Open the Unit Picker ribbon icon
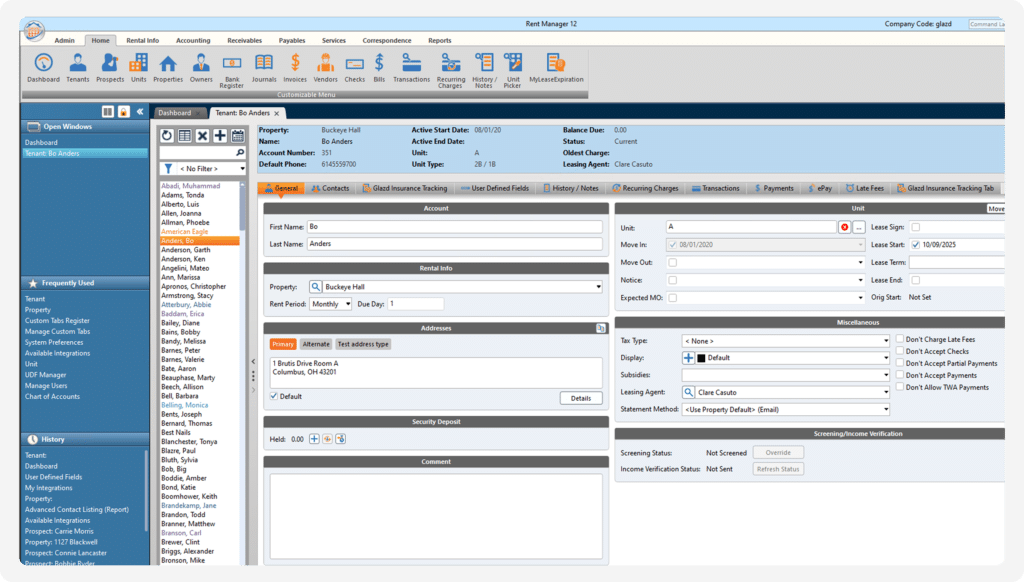The height and width of the screenshot is (582, 1024). (x=513, y=71)
